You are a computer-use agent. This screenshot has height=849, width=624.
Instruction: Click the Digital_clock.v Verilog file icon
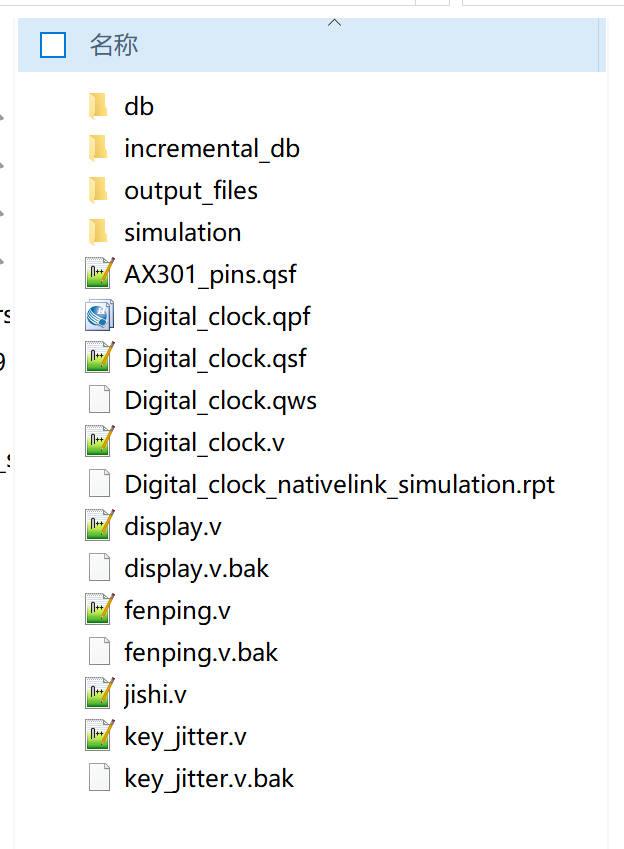click(x=99, y=442)
